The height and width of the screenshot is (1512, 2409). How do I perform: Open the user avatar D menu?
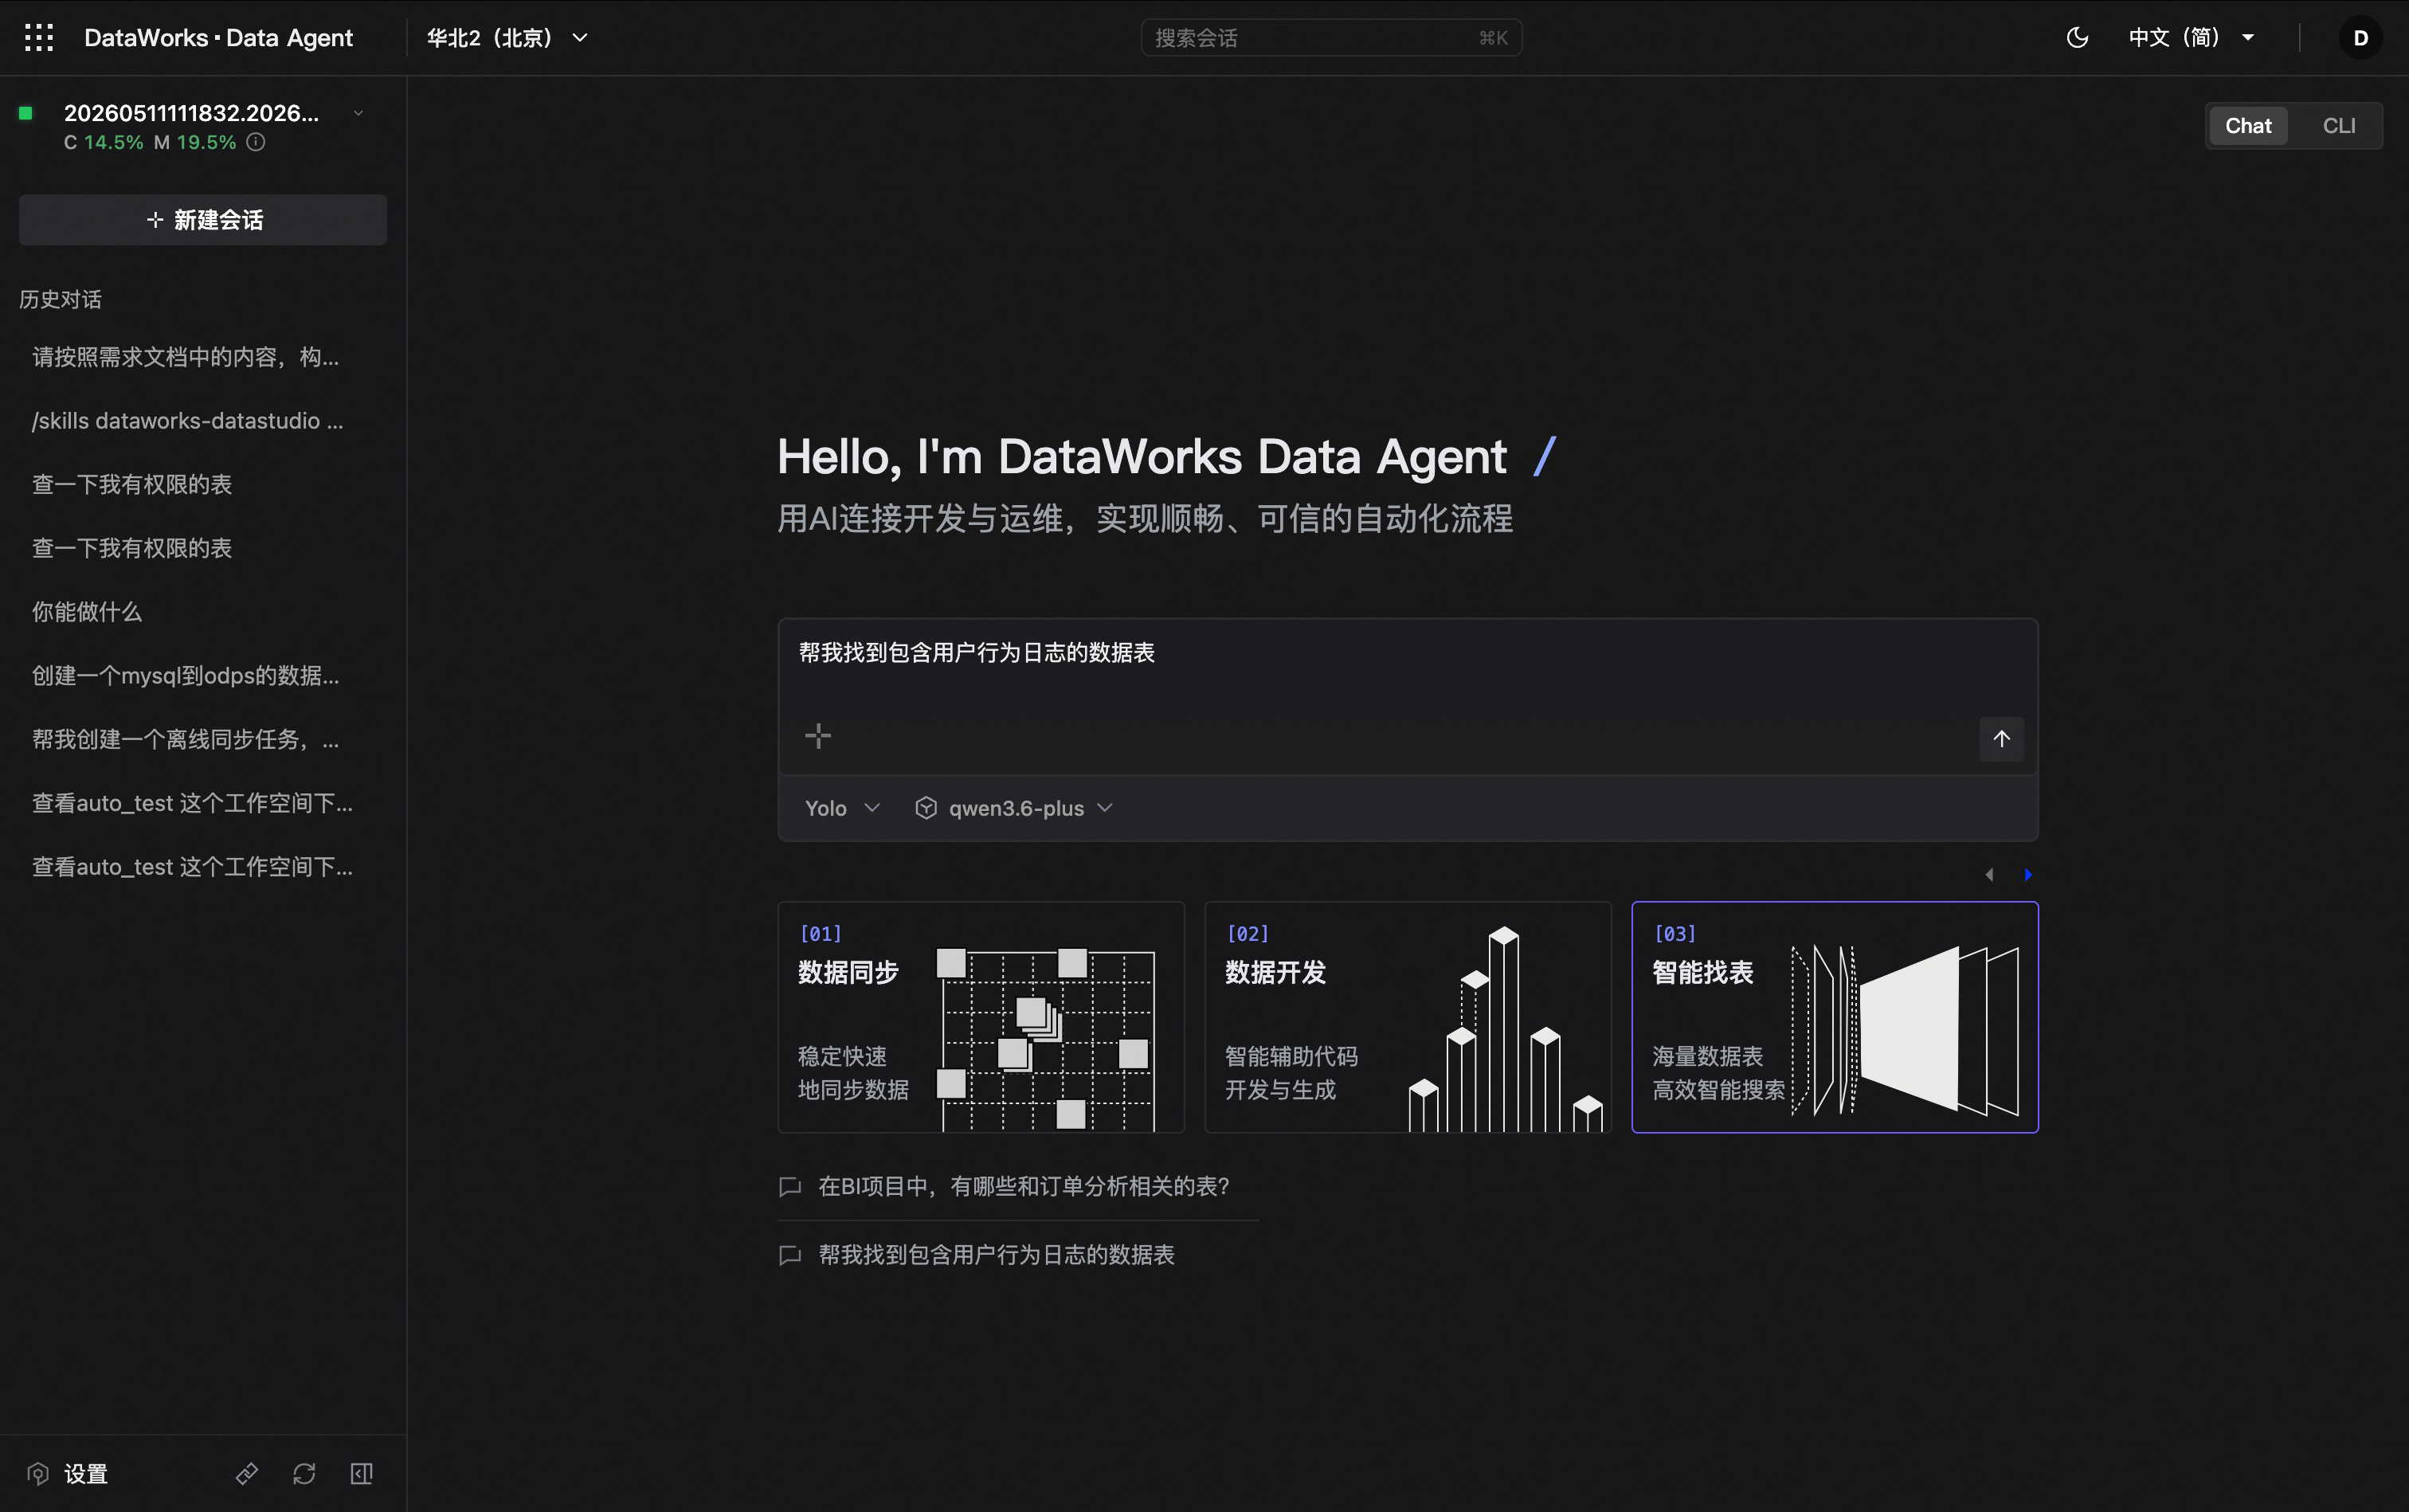coord(2360,38)
